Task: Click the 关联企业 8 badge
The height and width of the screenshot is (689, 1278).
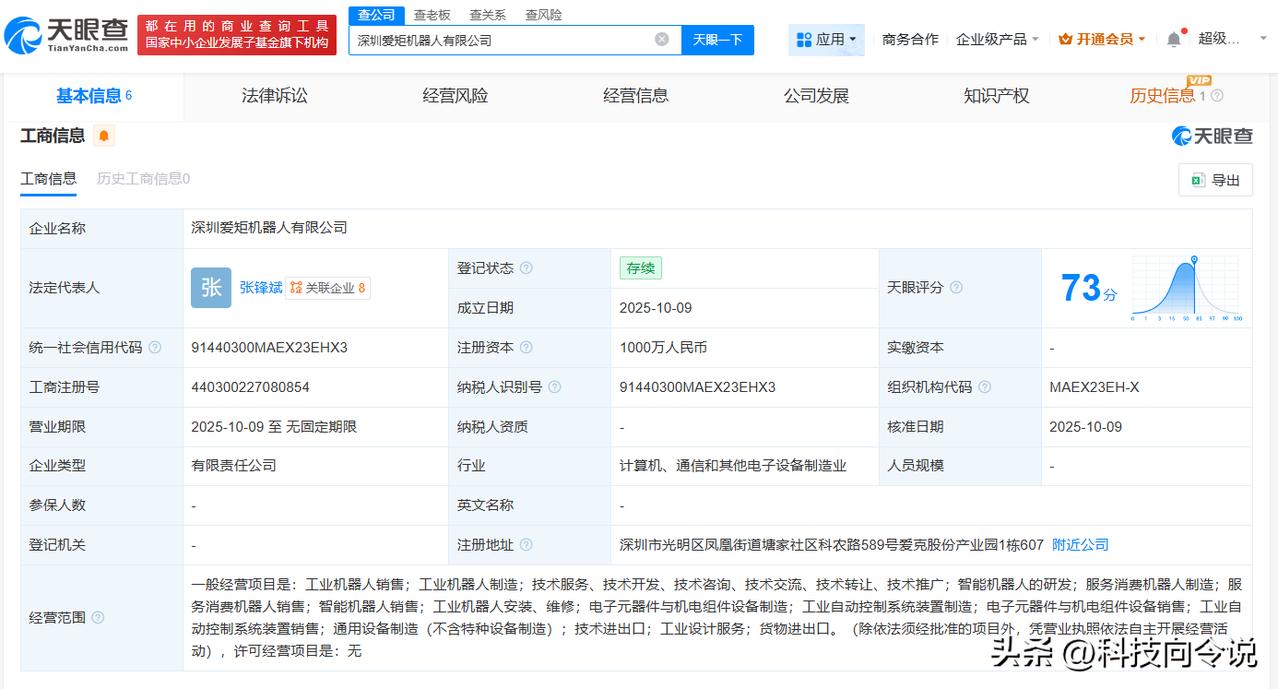Action: tap(328, 287)
